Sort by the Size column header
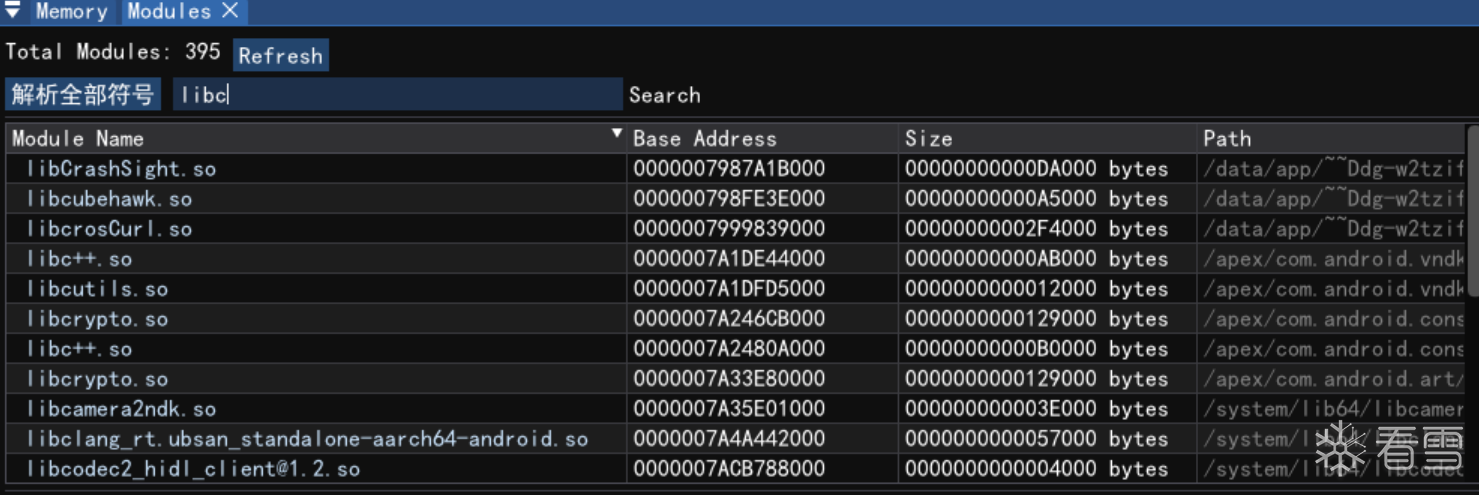Image resolution: width=1479 pixels, height=495 pixels. pyautogui.click(x=1048, y=138)
